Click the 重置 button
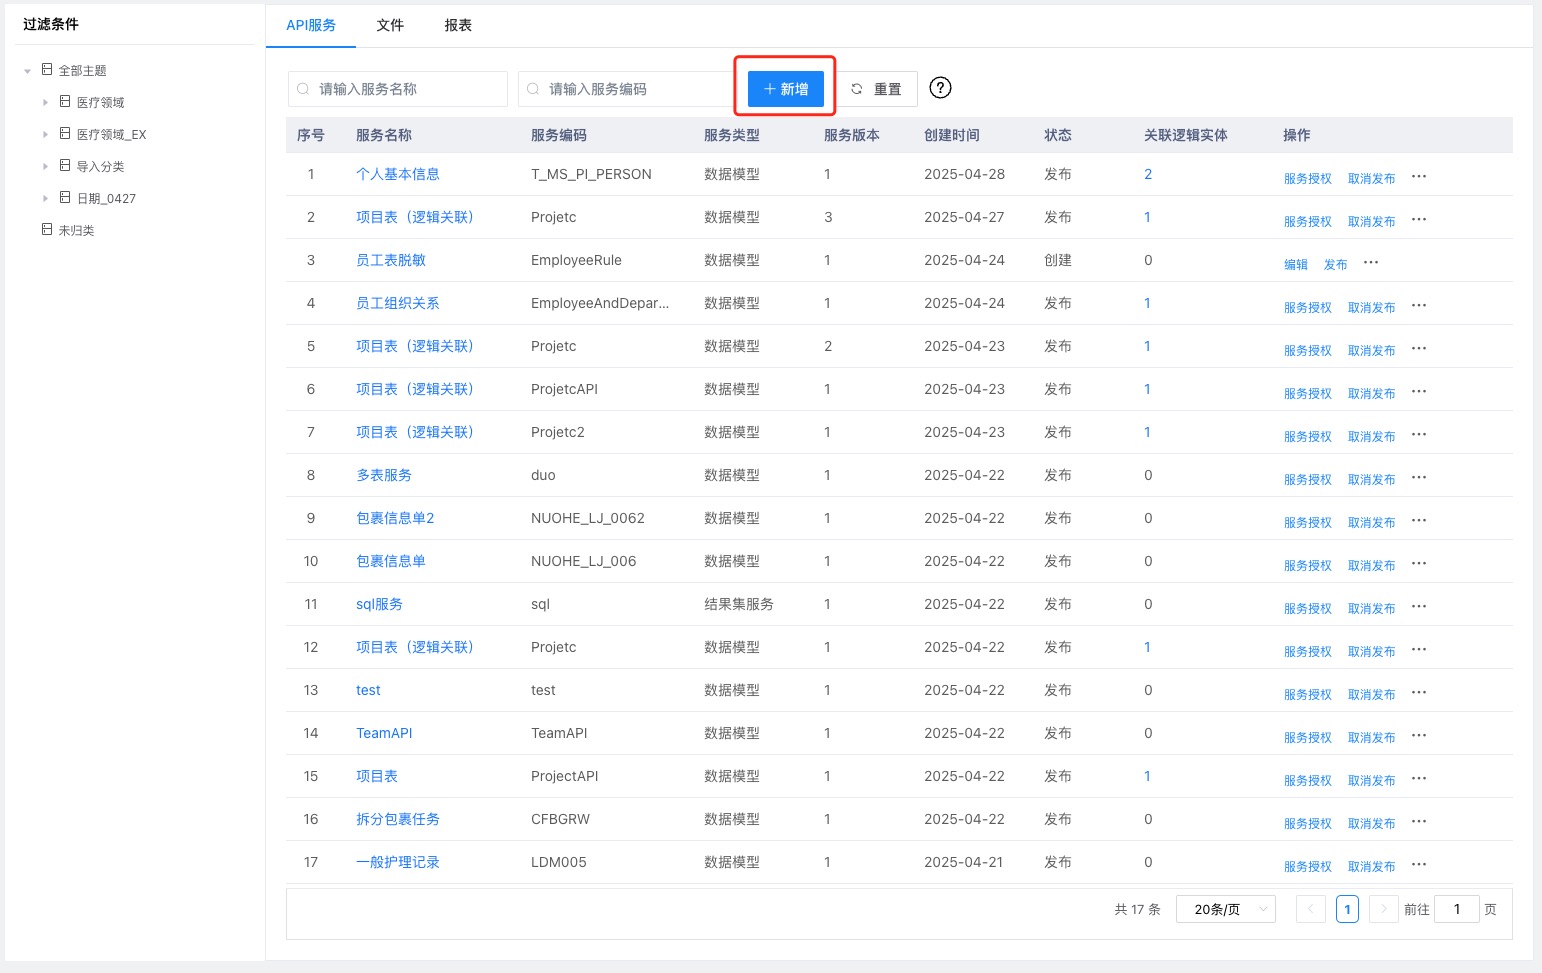Image resolution: width=1542 pixels, height=973 pixels. 877,89
